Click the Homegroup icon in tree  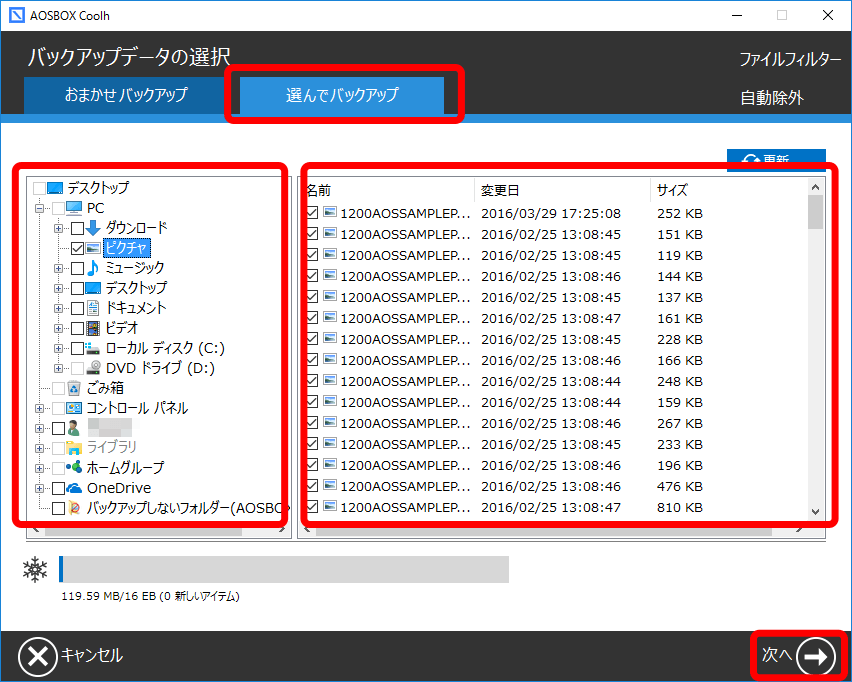(x=74, y=468)
